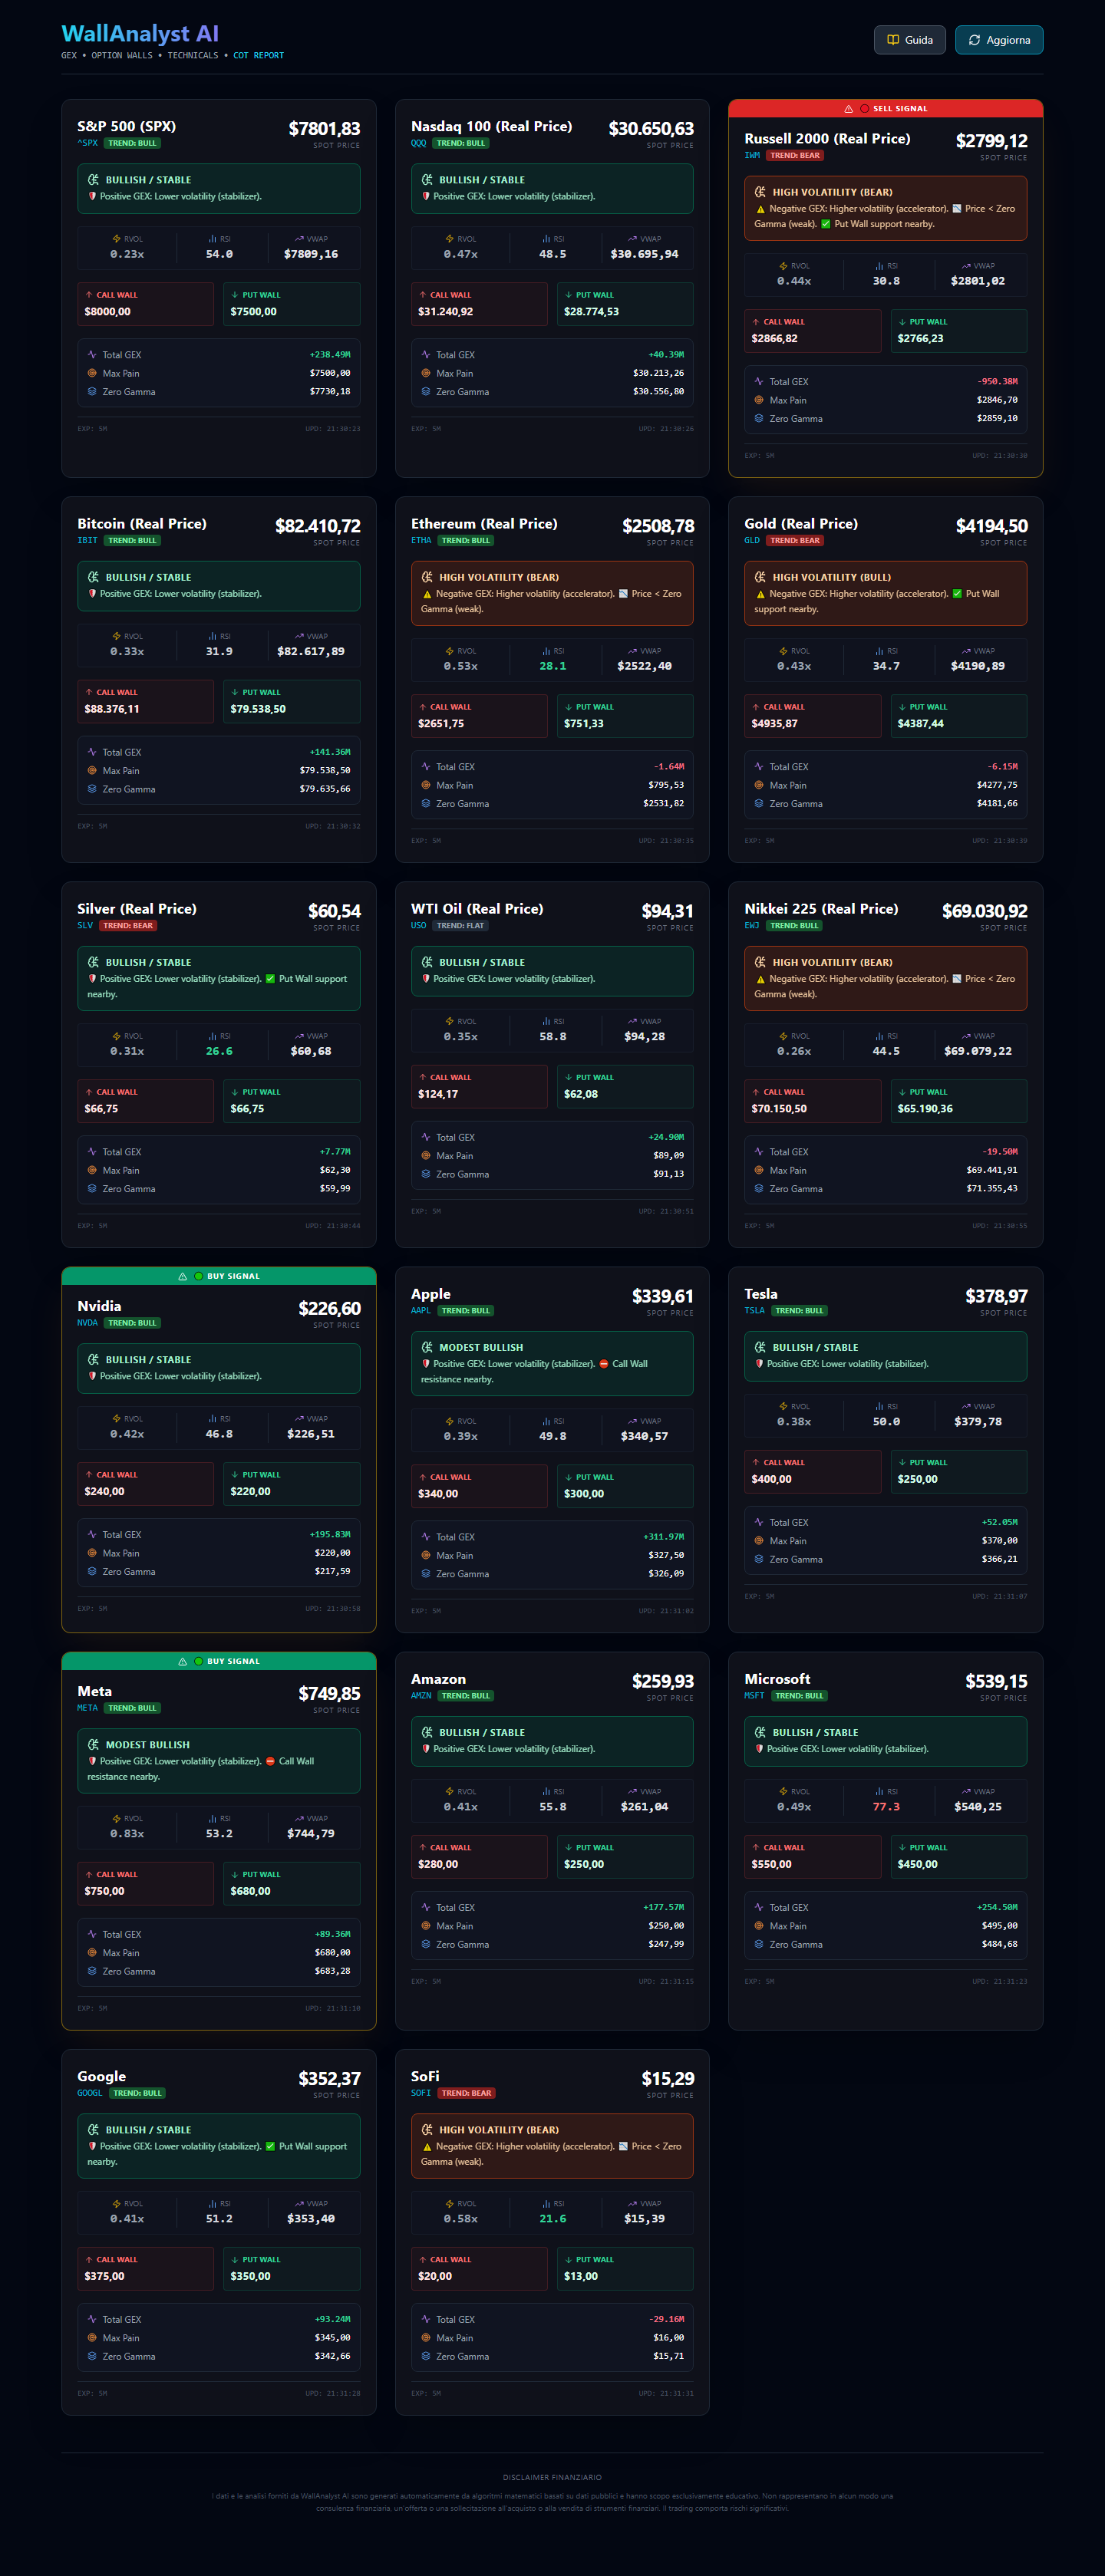The image size is (1105, 2576).
Task: Click the alert triangle icon in SELL SIGNAL banner
Action: [x=848, y=109]
